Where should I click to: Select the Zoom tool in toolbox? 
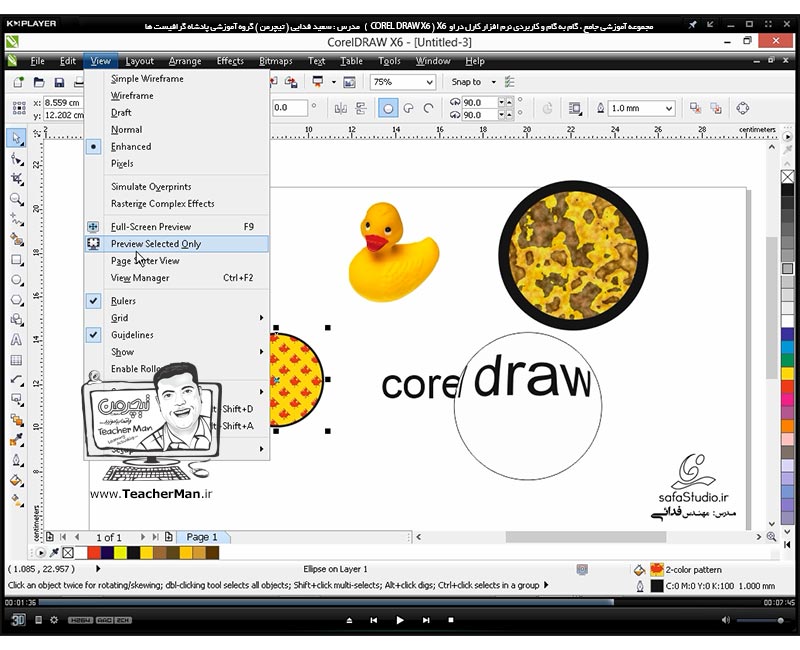coord(17,199)
